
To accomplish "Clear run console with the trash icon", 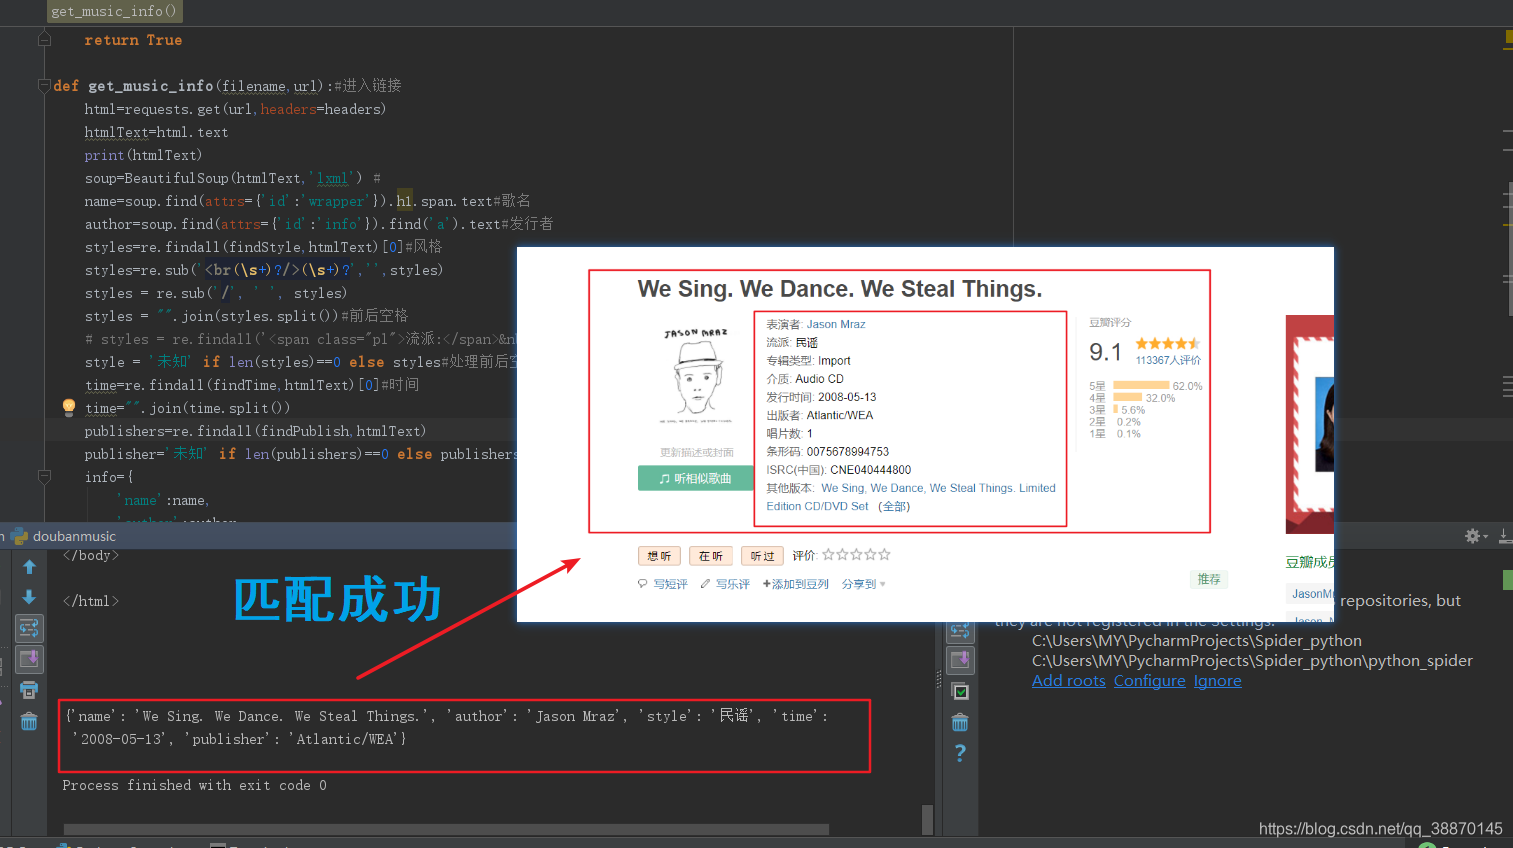I will (29, 721).
